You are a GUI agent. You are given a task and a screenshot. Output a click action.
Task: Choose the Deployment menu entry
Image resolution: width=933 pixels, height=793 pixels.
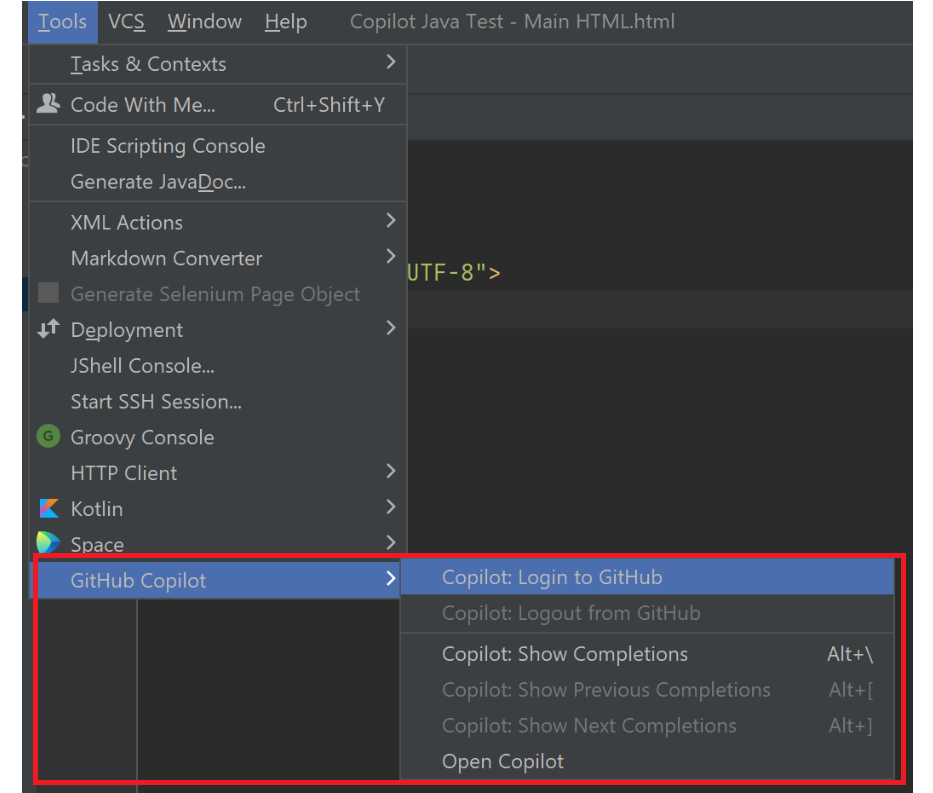tap(218, 330)
